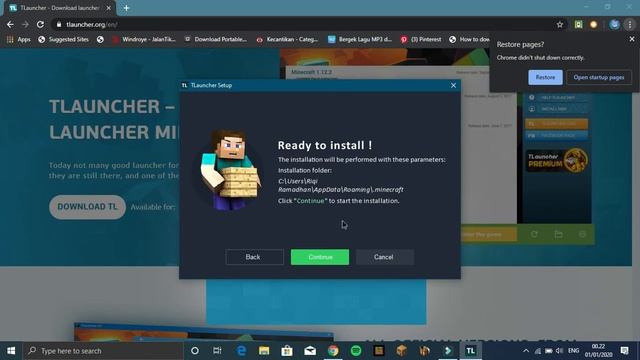Open a new Chrome tab

[127, 8]
